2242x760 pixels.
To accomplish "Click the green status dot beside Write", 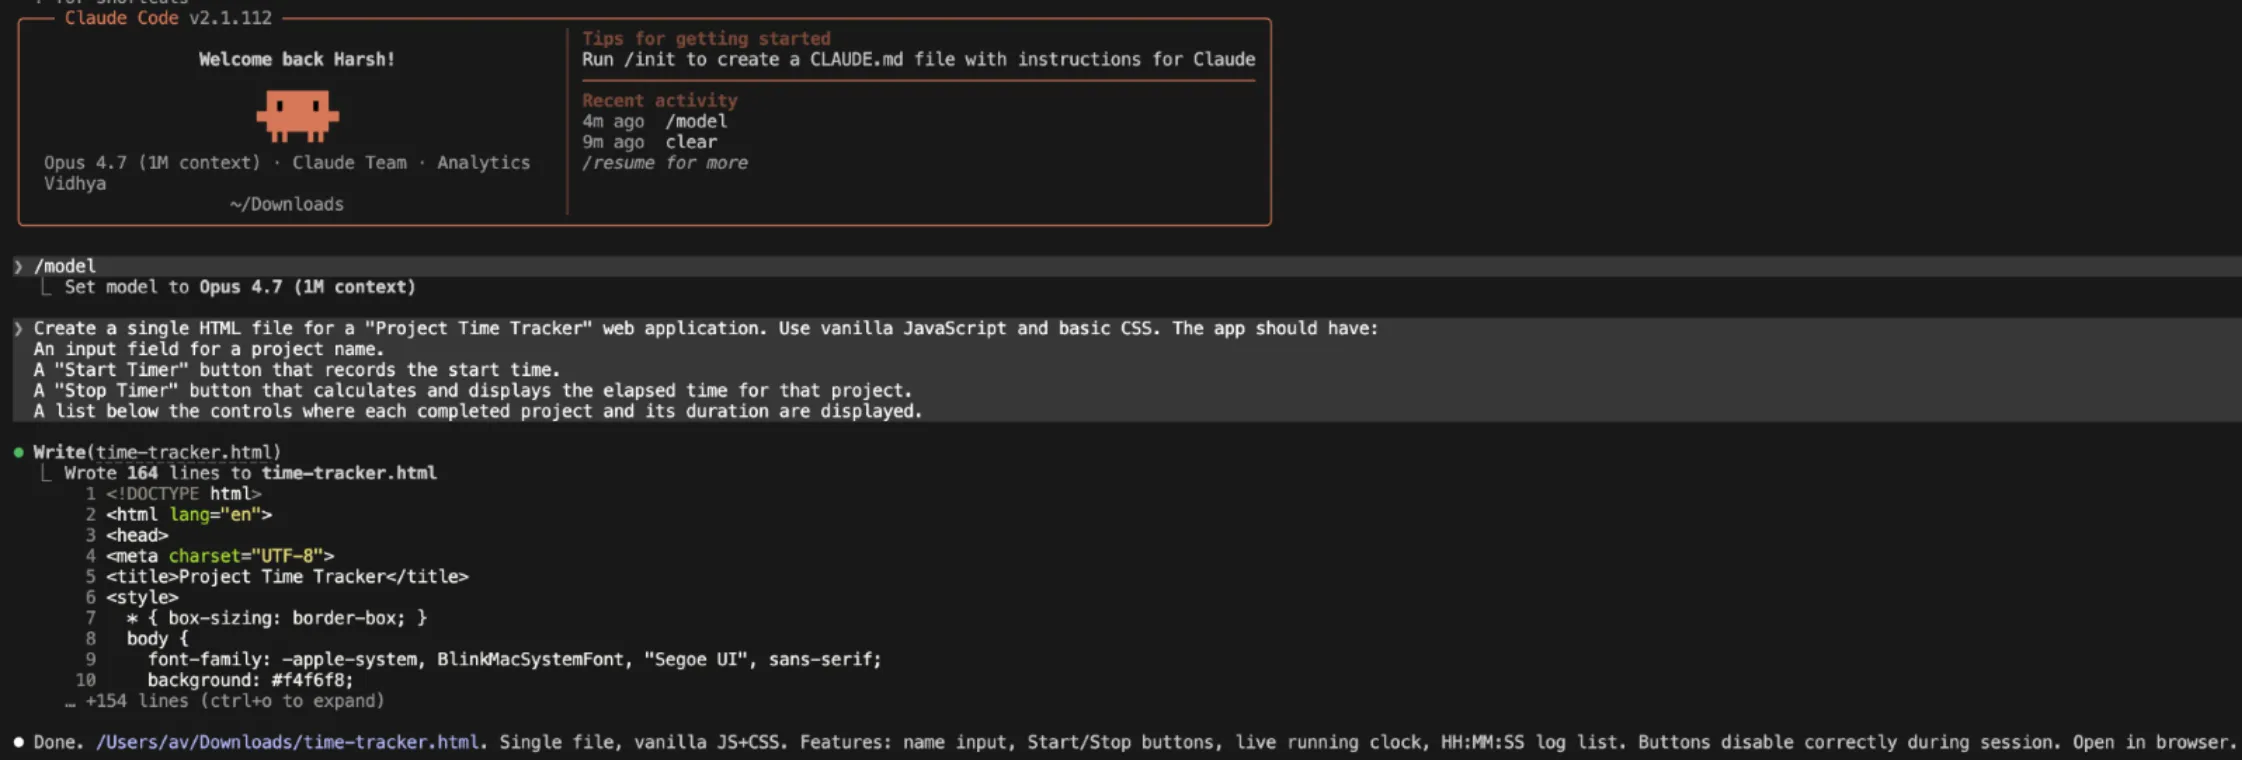I will pos(18,452).
